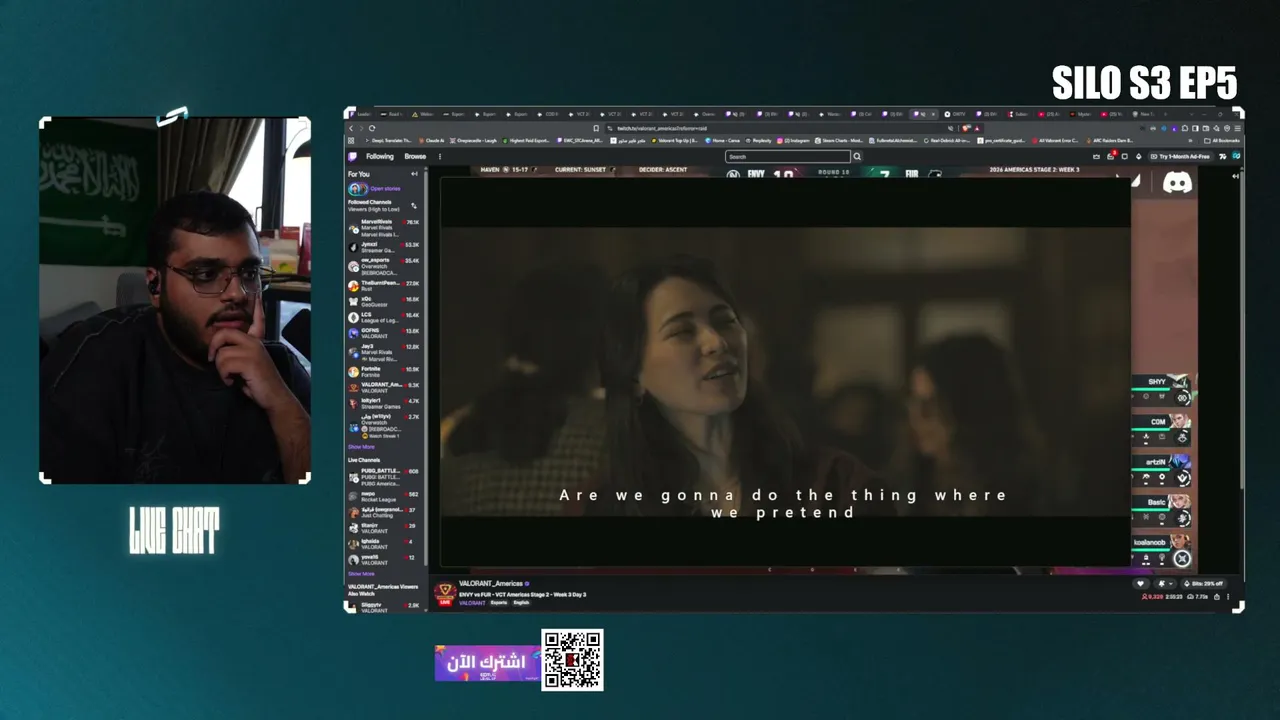Open the TheBurntPeanut followed channel
1280x720 pixels.
(384, 285)
